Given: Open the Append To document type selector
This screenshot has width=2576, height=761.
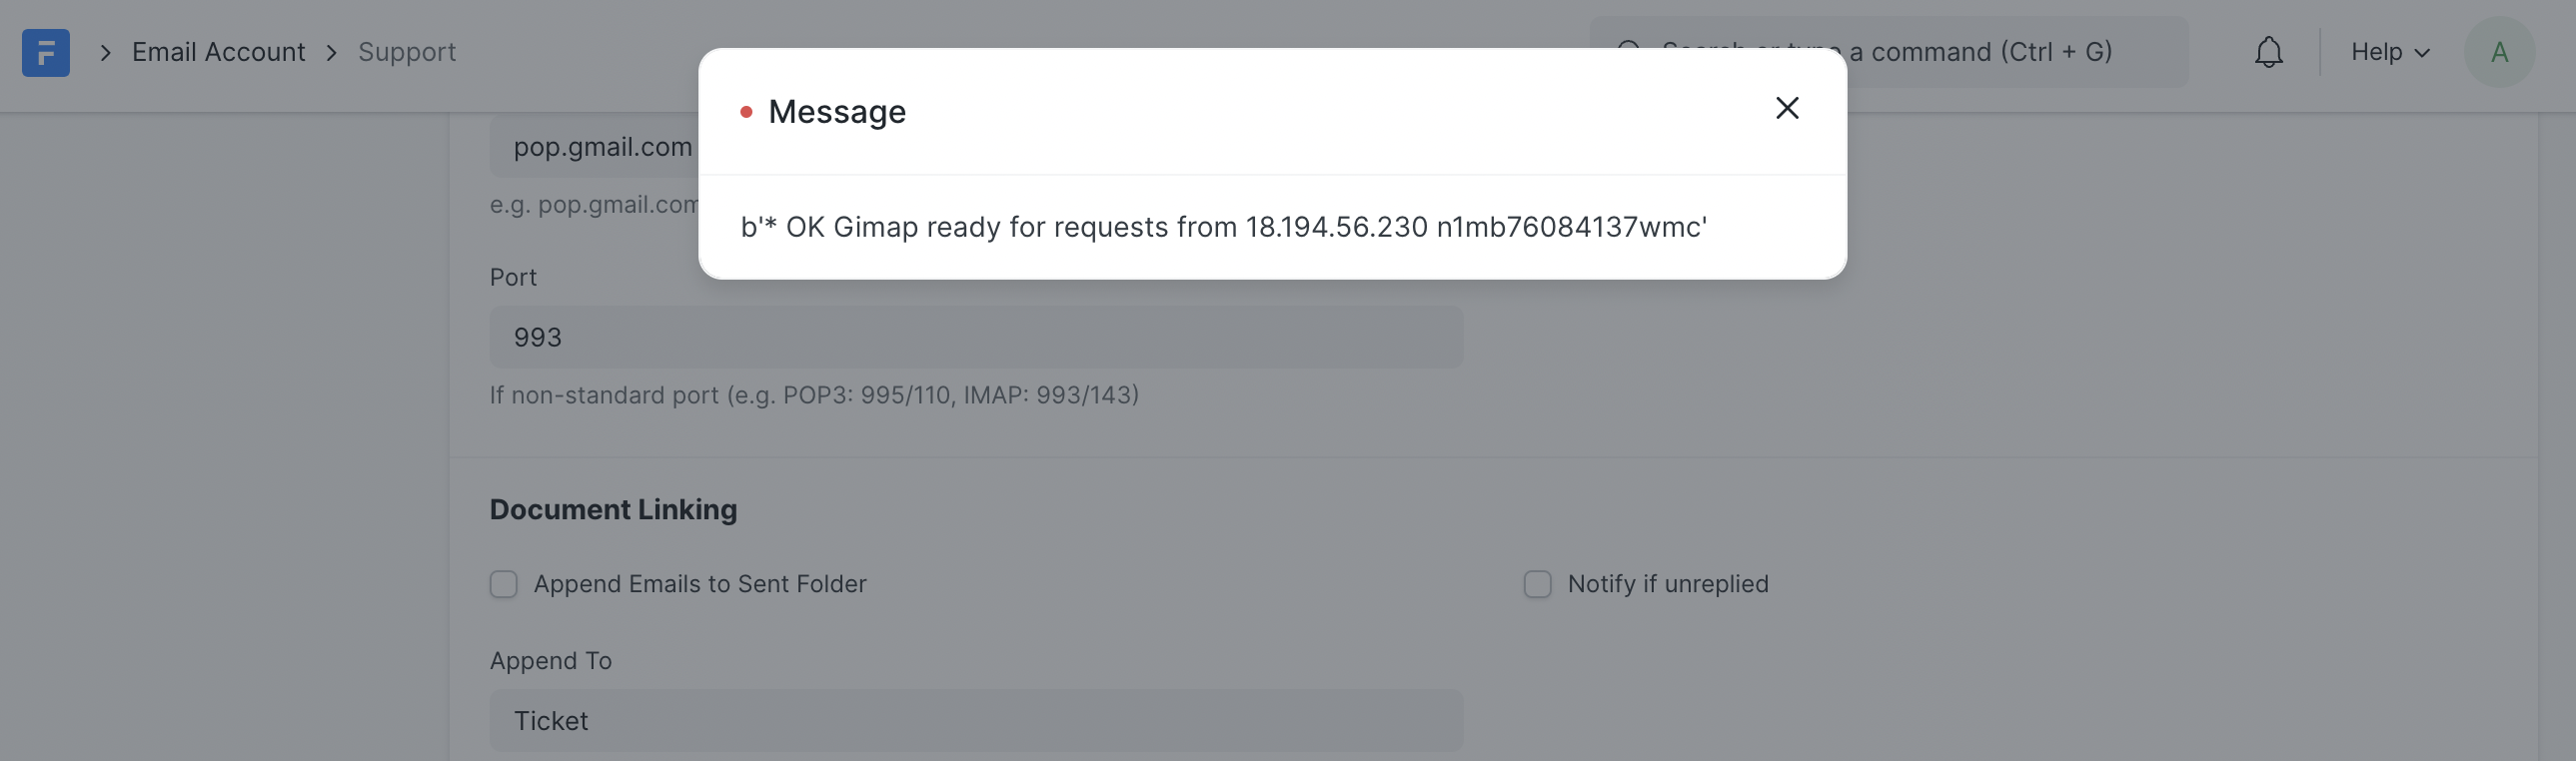Looking at the screenshot, I should pos(974,720).
